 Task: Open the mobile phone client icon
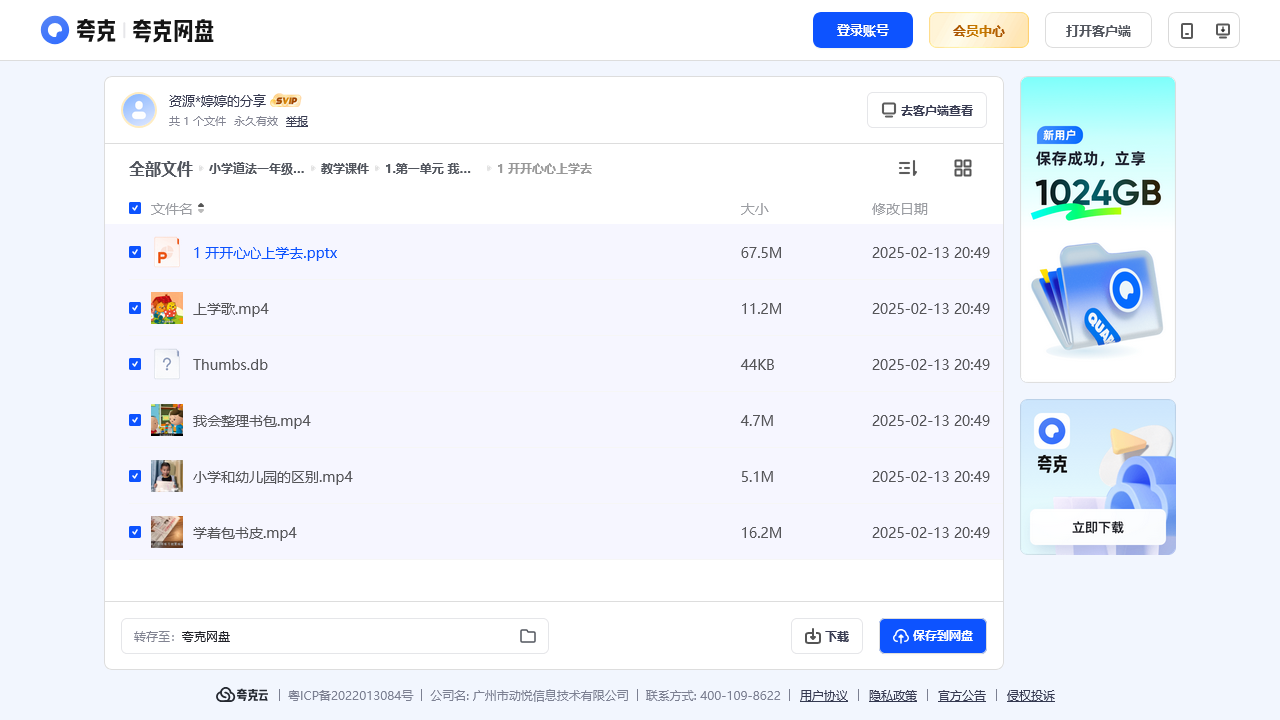(1187, 30)
